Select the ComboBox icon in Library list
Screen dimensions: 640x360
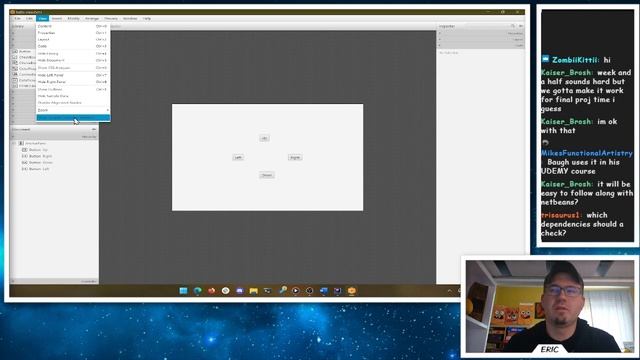(x=15, y=74)
